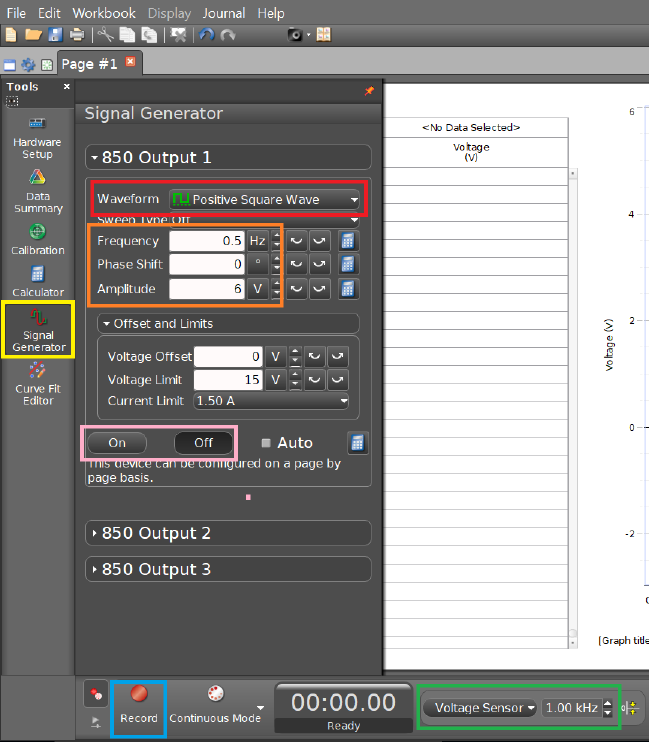
Task: Click Delete icon in toolbar
Action: [178, 35]
